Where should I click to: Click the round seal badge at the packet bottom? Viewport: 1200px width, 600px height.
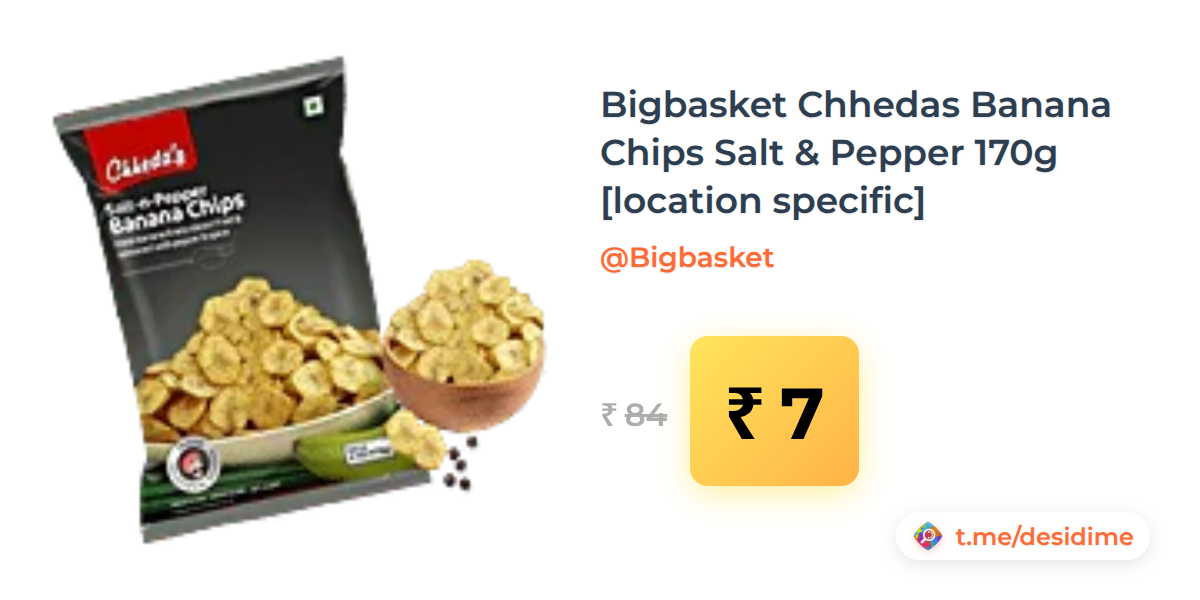point(188,462)
